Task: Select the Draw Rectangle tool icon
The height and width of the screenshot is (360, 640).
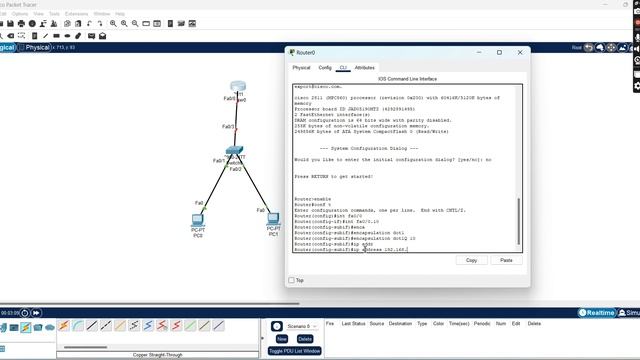Action: (56, 36)
